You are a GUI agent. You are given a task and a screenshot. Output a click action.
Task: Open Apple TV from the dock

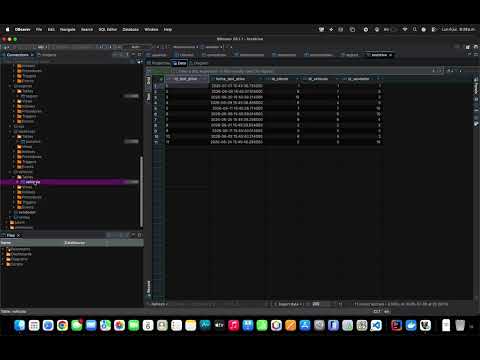[219, 325]
